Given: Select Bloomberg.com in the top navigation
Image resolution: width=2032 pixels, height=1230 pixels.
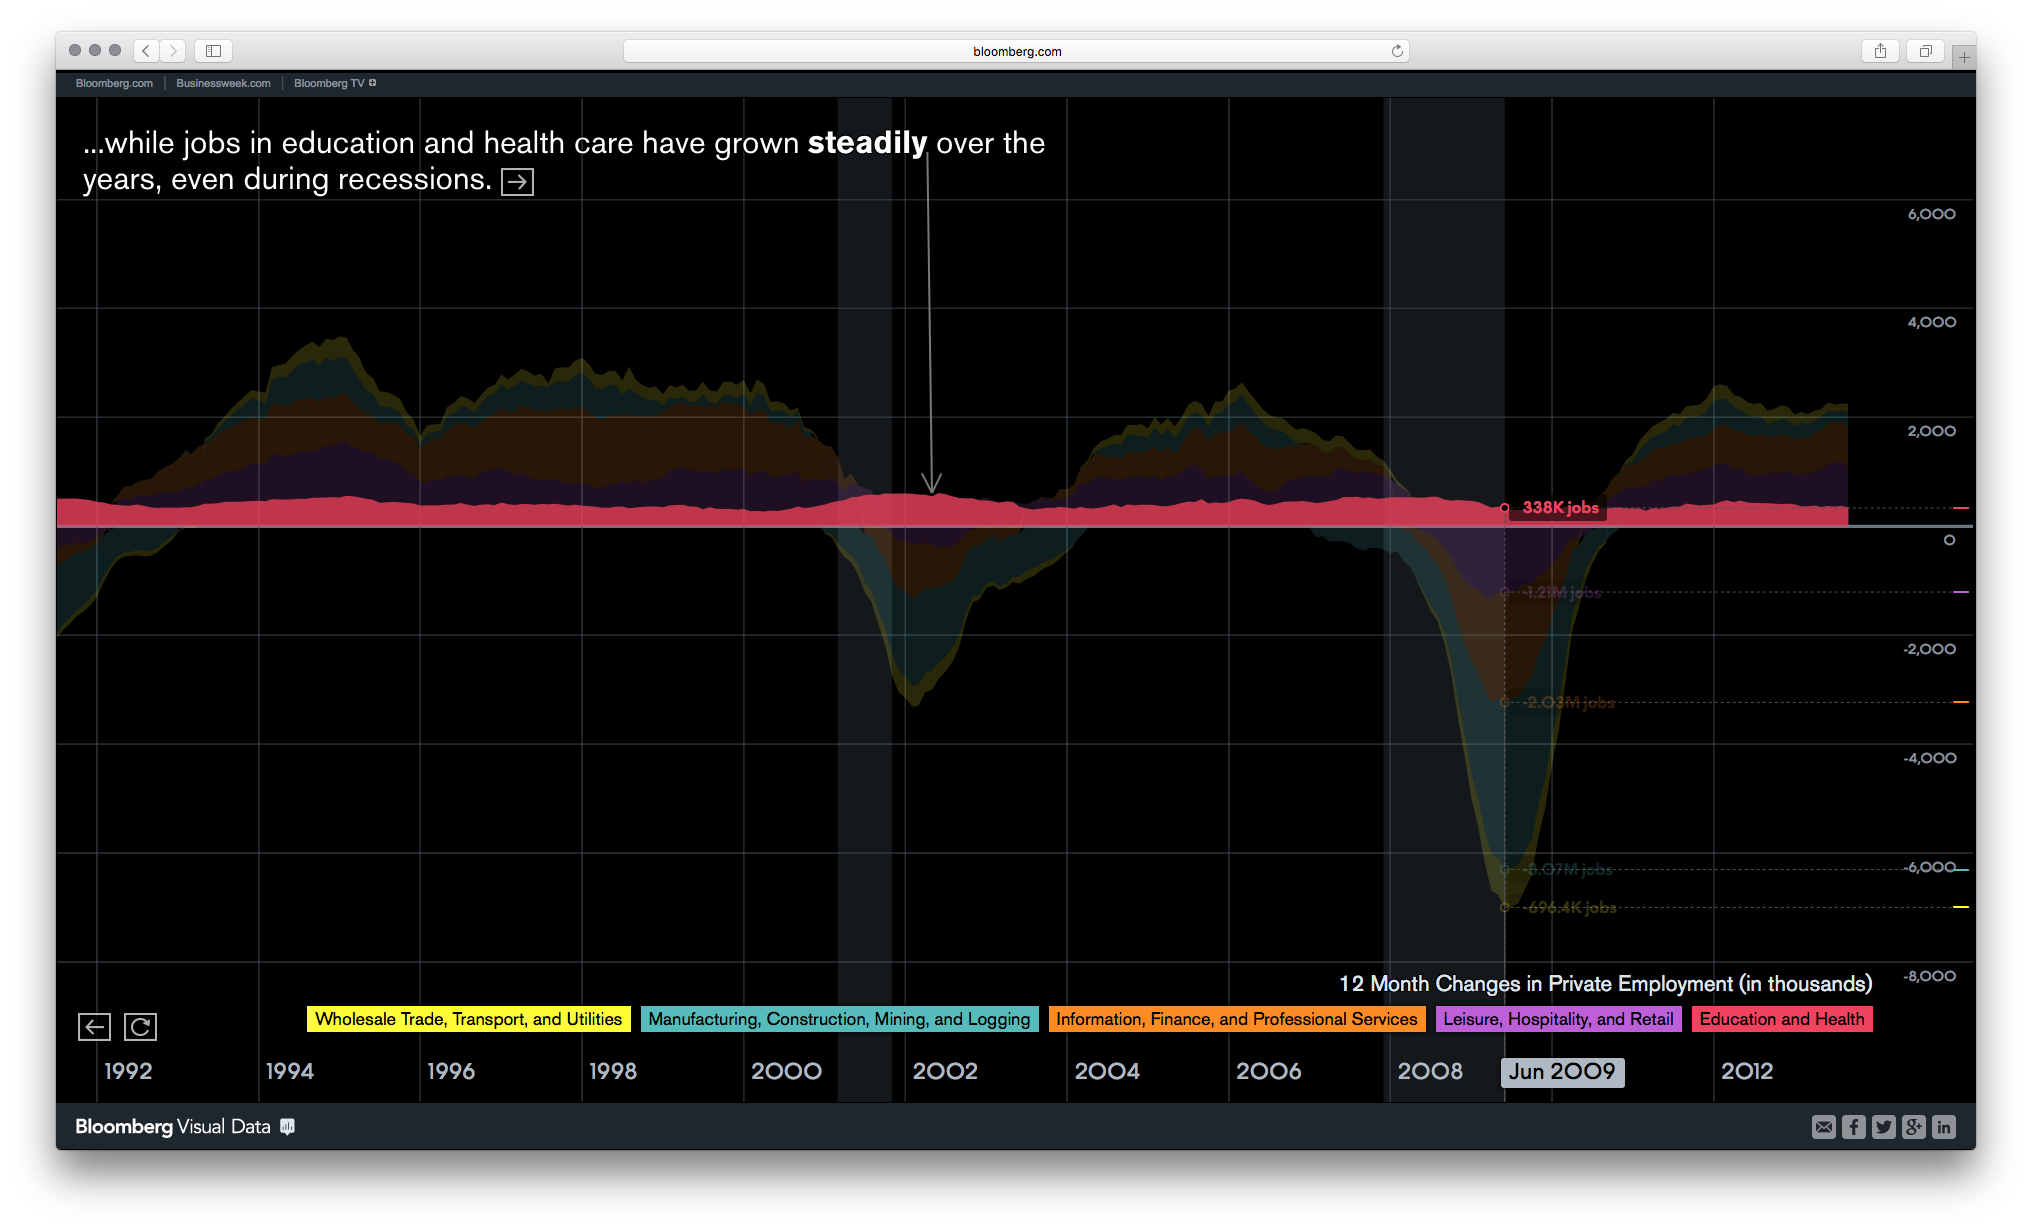Looking at the screenshot, I should [113, 83].
